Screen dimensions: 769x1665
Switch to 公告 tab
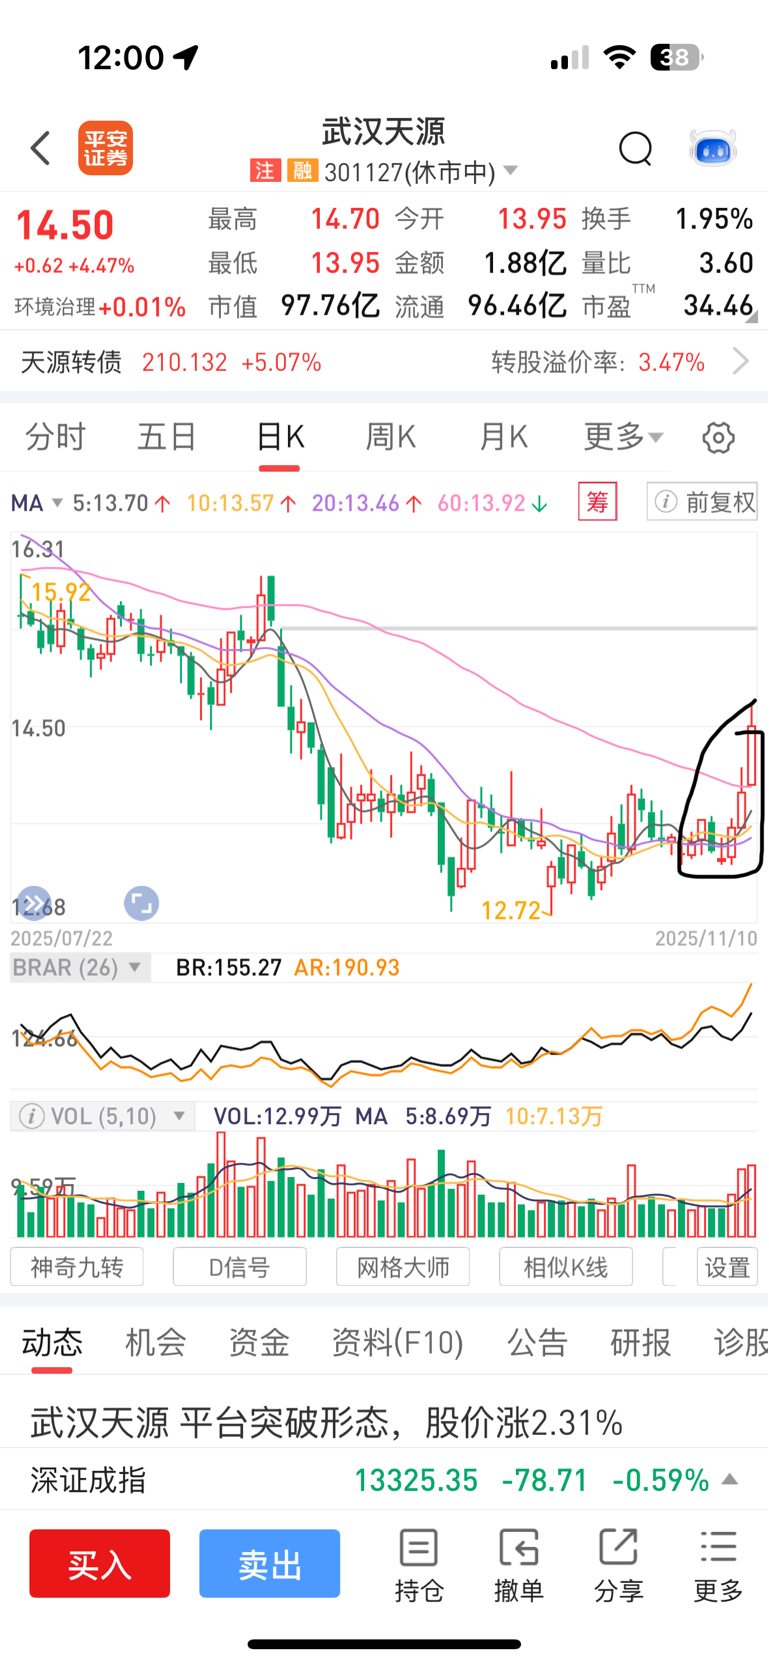537,1343
